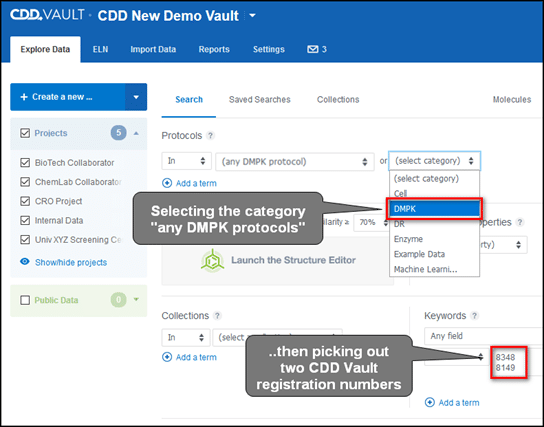Screen dimensions: 544x427
Task: Click the Show/hide projects eye icon
Action: 25,262
